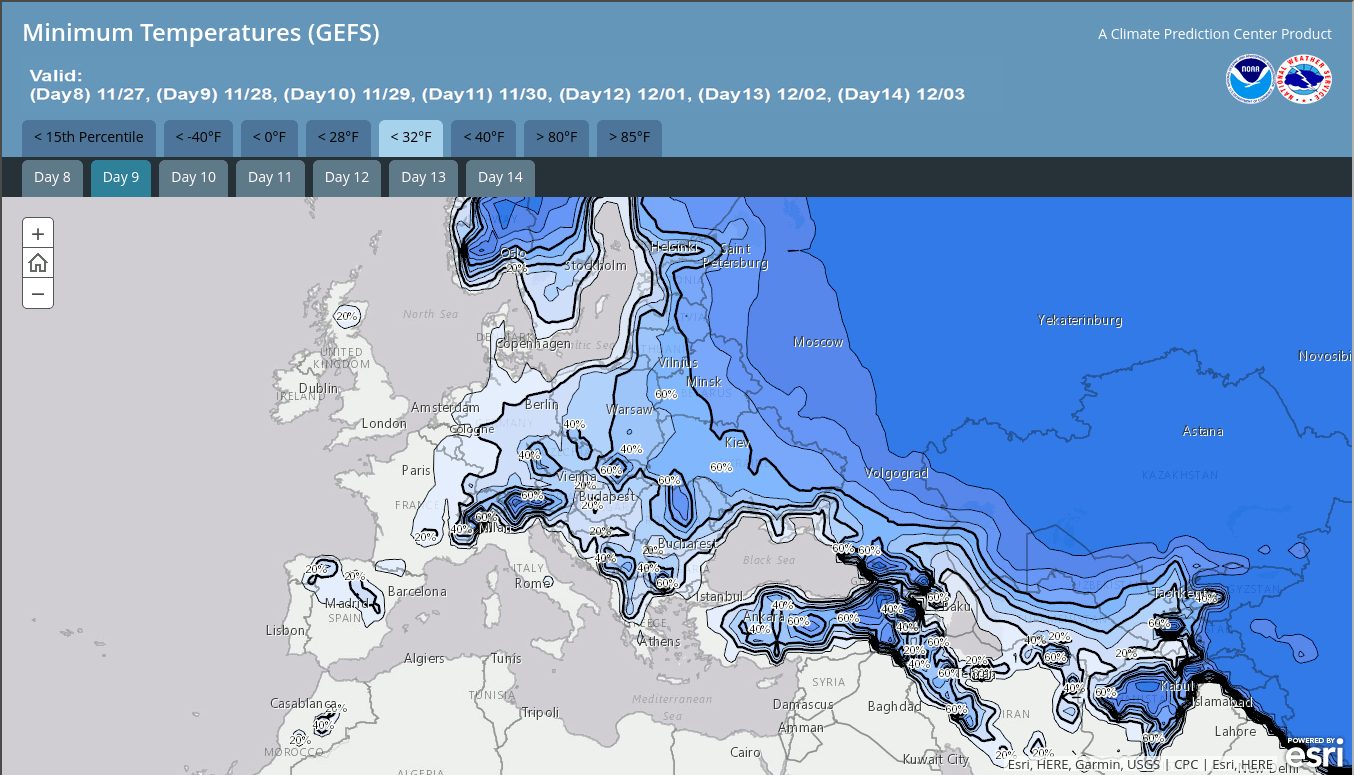Click Tunis label on the map

506,659
